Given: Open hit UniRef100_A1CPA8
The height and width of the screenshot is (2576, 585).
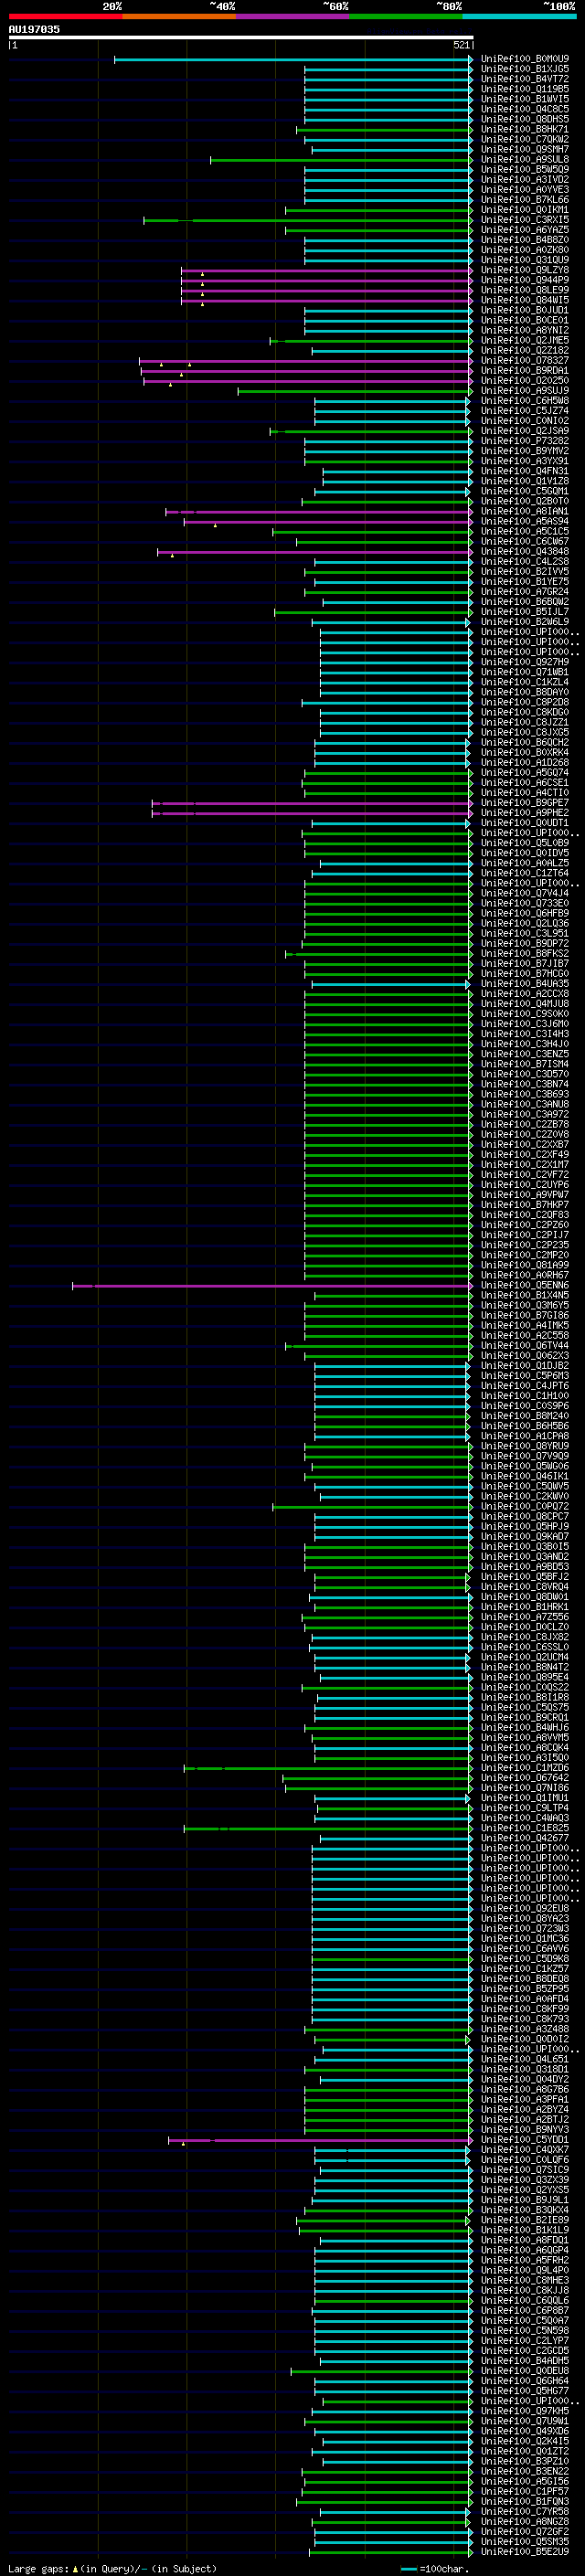Looking at the screenshot, I should point(525,1437).
